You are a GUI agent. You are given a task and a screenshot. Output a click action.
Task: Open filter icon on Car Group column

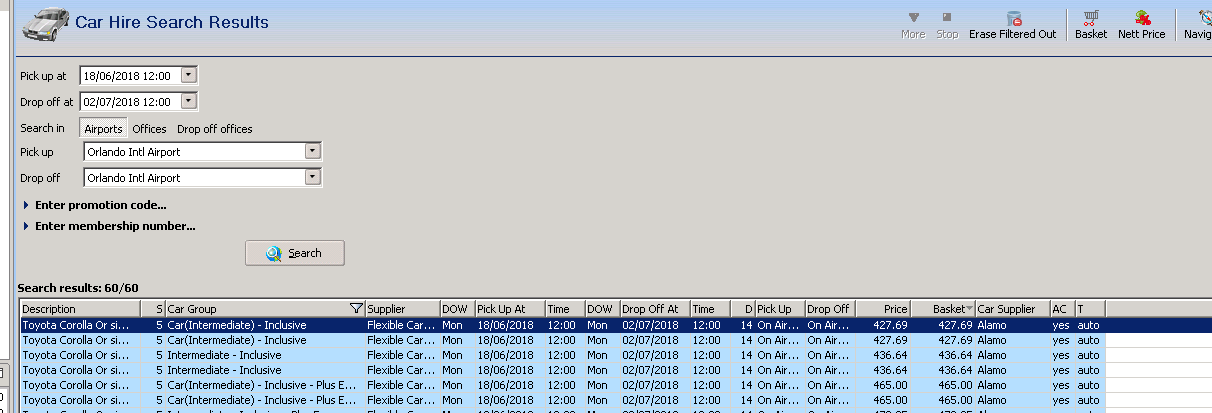click(356, 309)
